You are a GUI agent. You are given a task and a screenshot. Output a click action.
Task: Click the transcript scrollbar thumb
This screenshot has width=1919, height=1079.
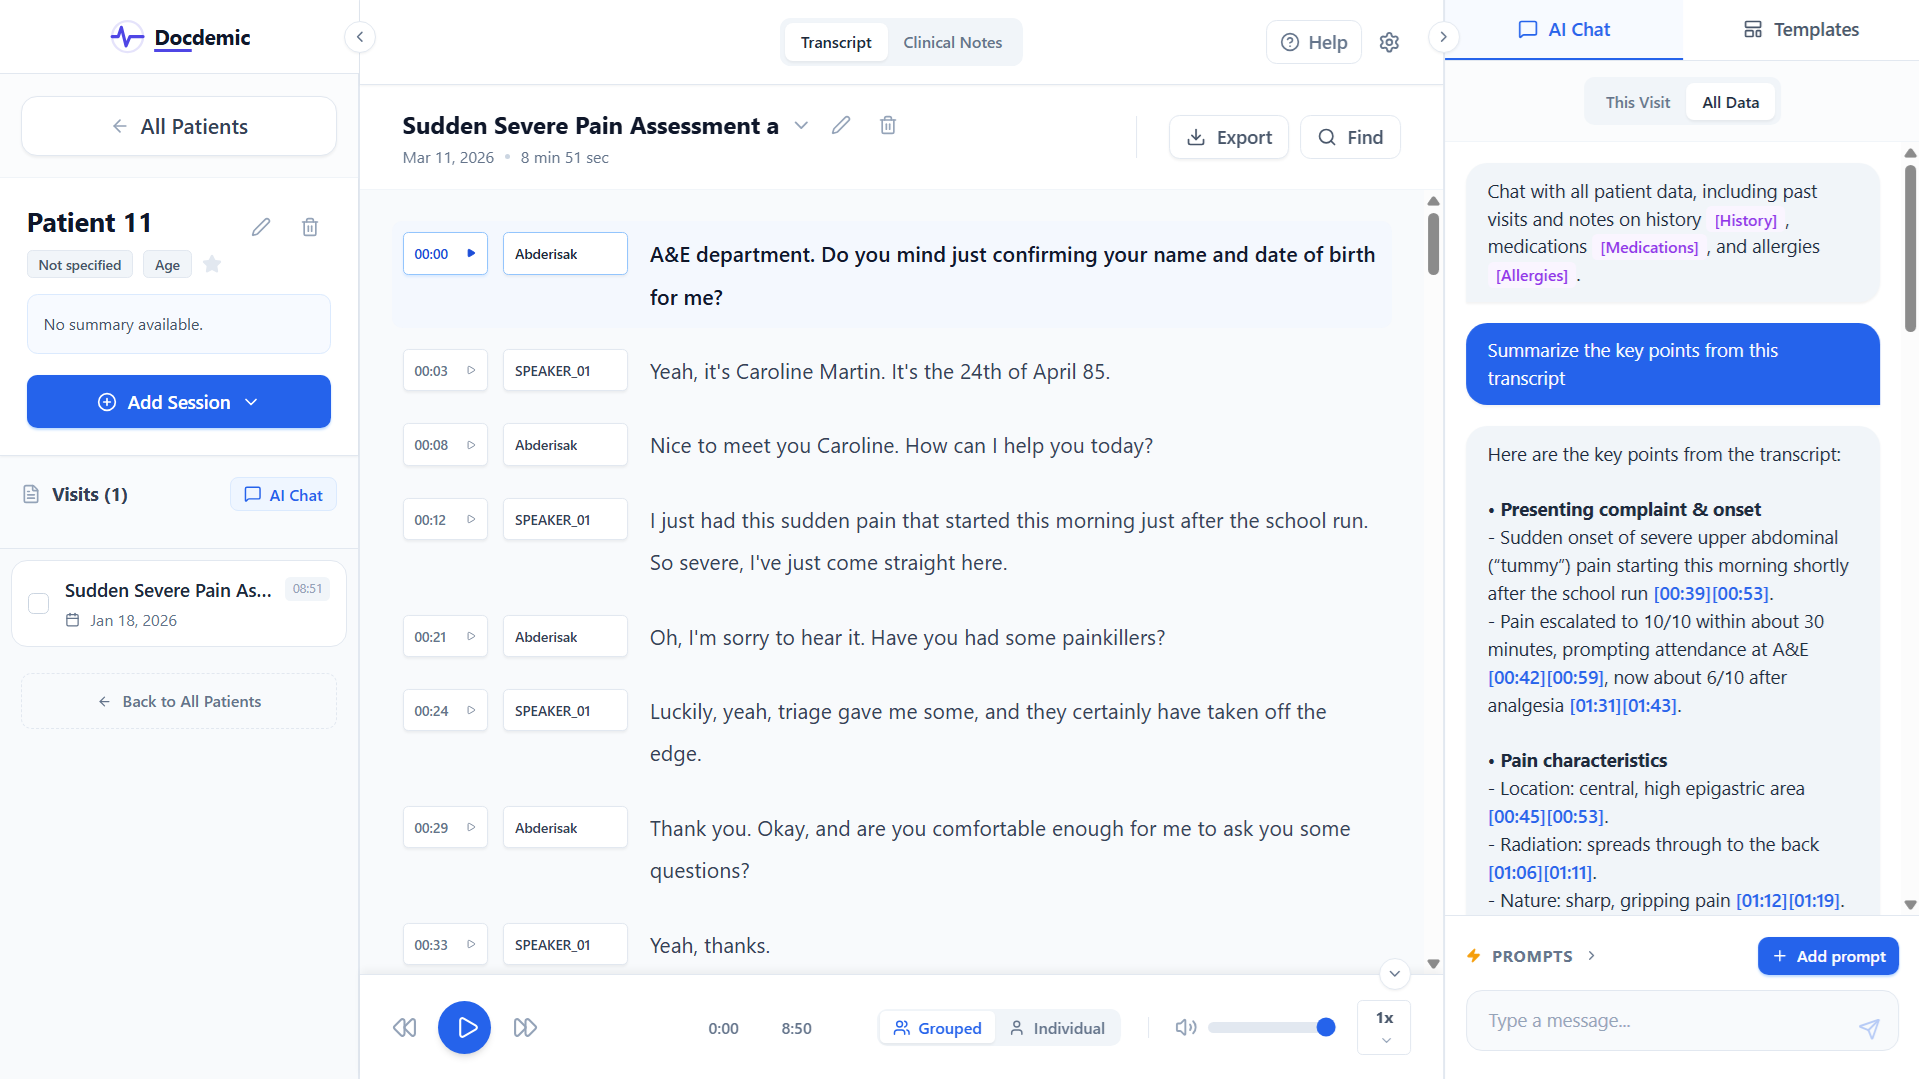point(1433,244)
